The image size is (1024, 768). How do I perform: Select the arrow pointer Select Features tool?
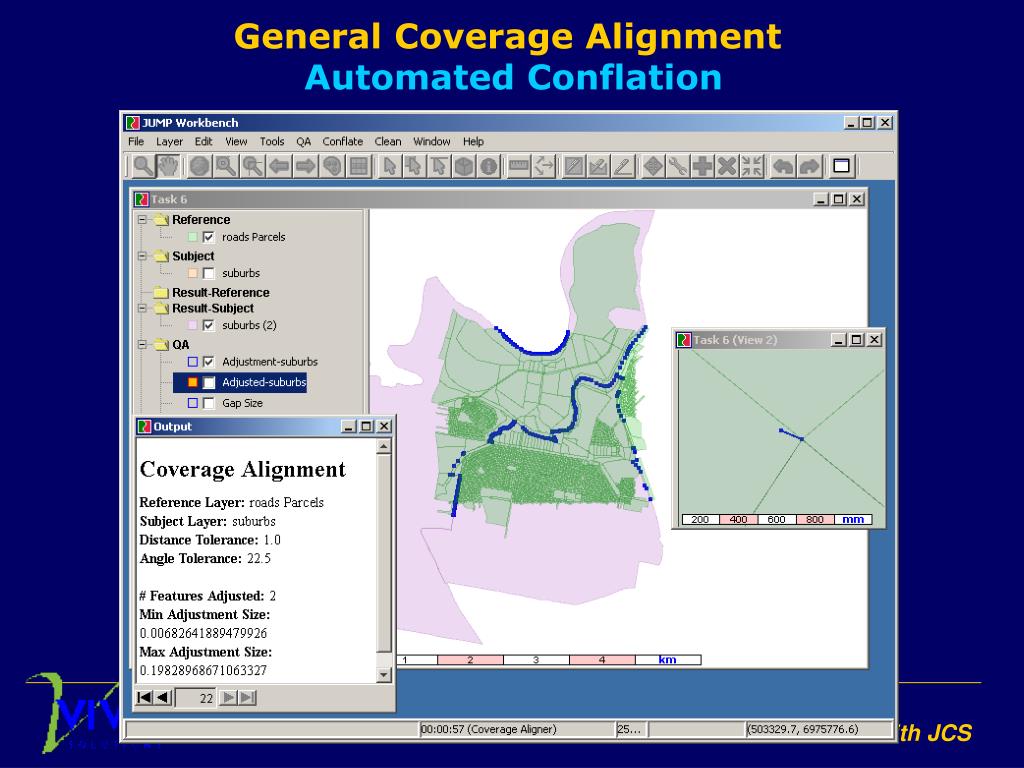pyautogui.click(x=389, y=166)
